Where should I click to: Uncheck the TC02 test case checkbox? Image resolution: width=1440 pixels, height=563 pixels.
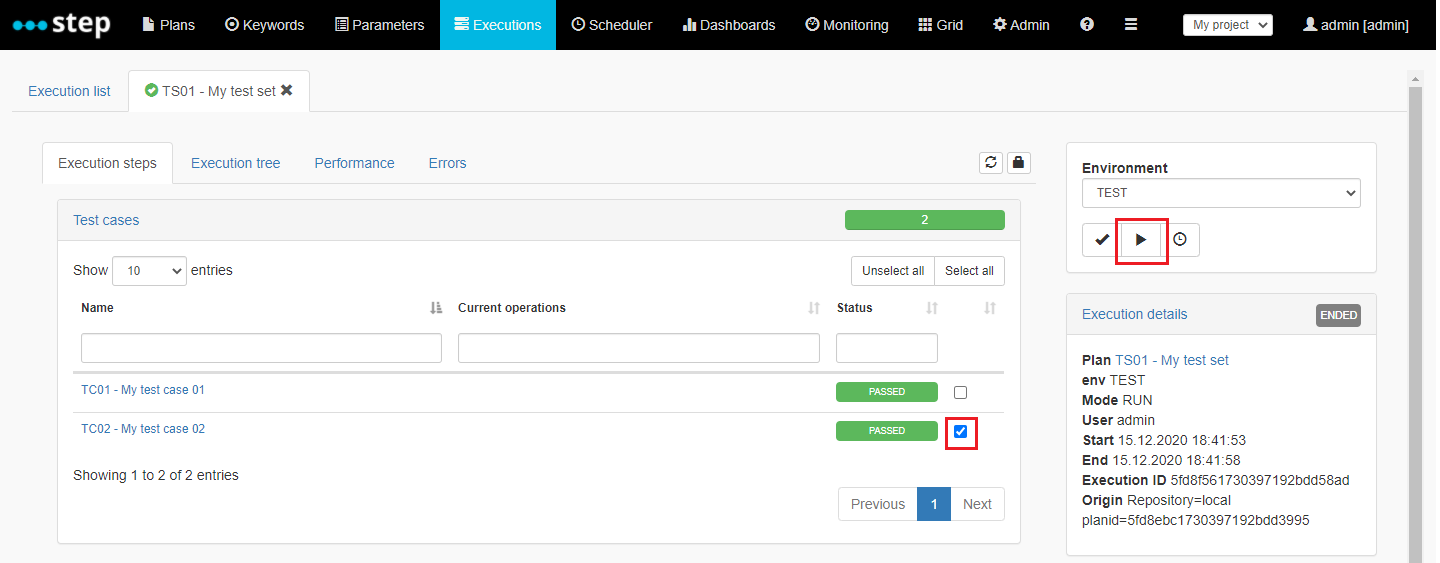coord(961,431)
